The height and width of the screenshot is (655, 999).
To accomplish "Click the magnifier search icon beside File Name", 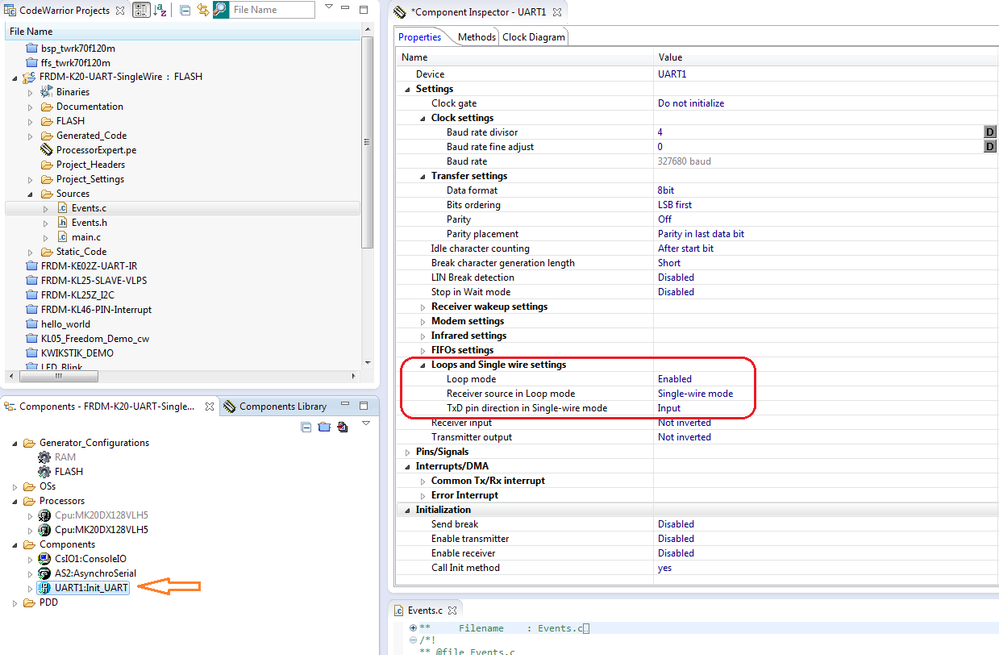I will pos(220,9).
